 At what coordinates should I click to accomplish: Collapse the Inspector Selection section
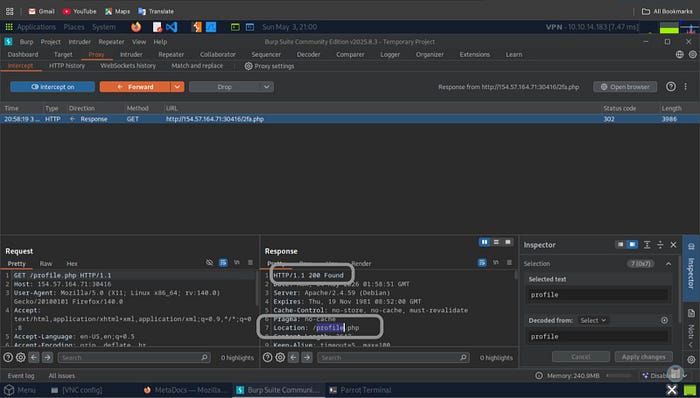coord(668,264)
